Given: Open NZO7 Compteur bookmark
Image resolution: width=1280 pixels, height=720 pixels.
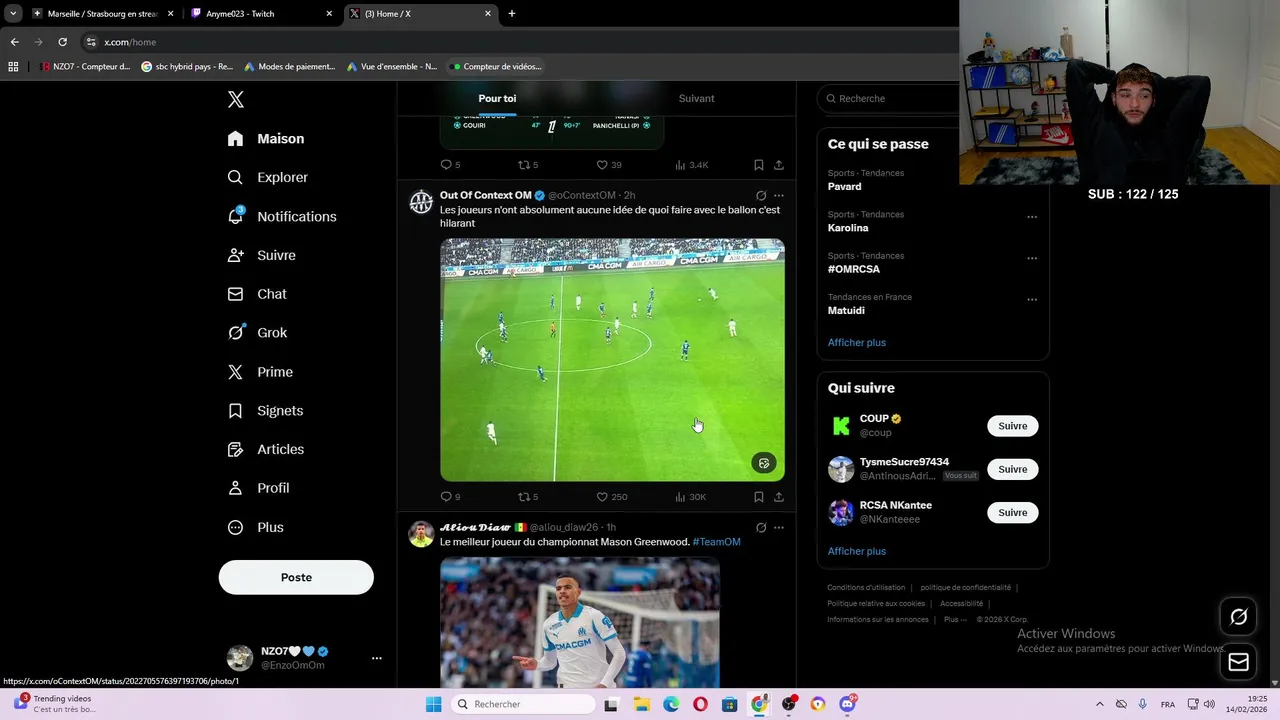Looking at the screenshot, I should [x=85, y=67].
